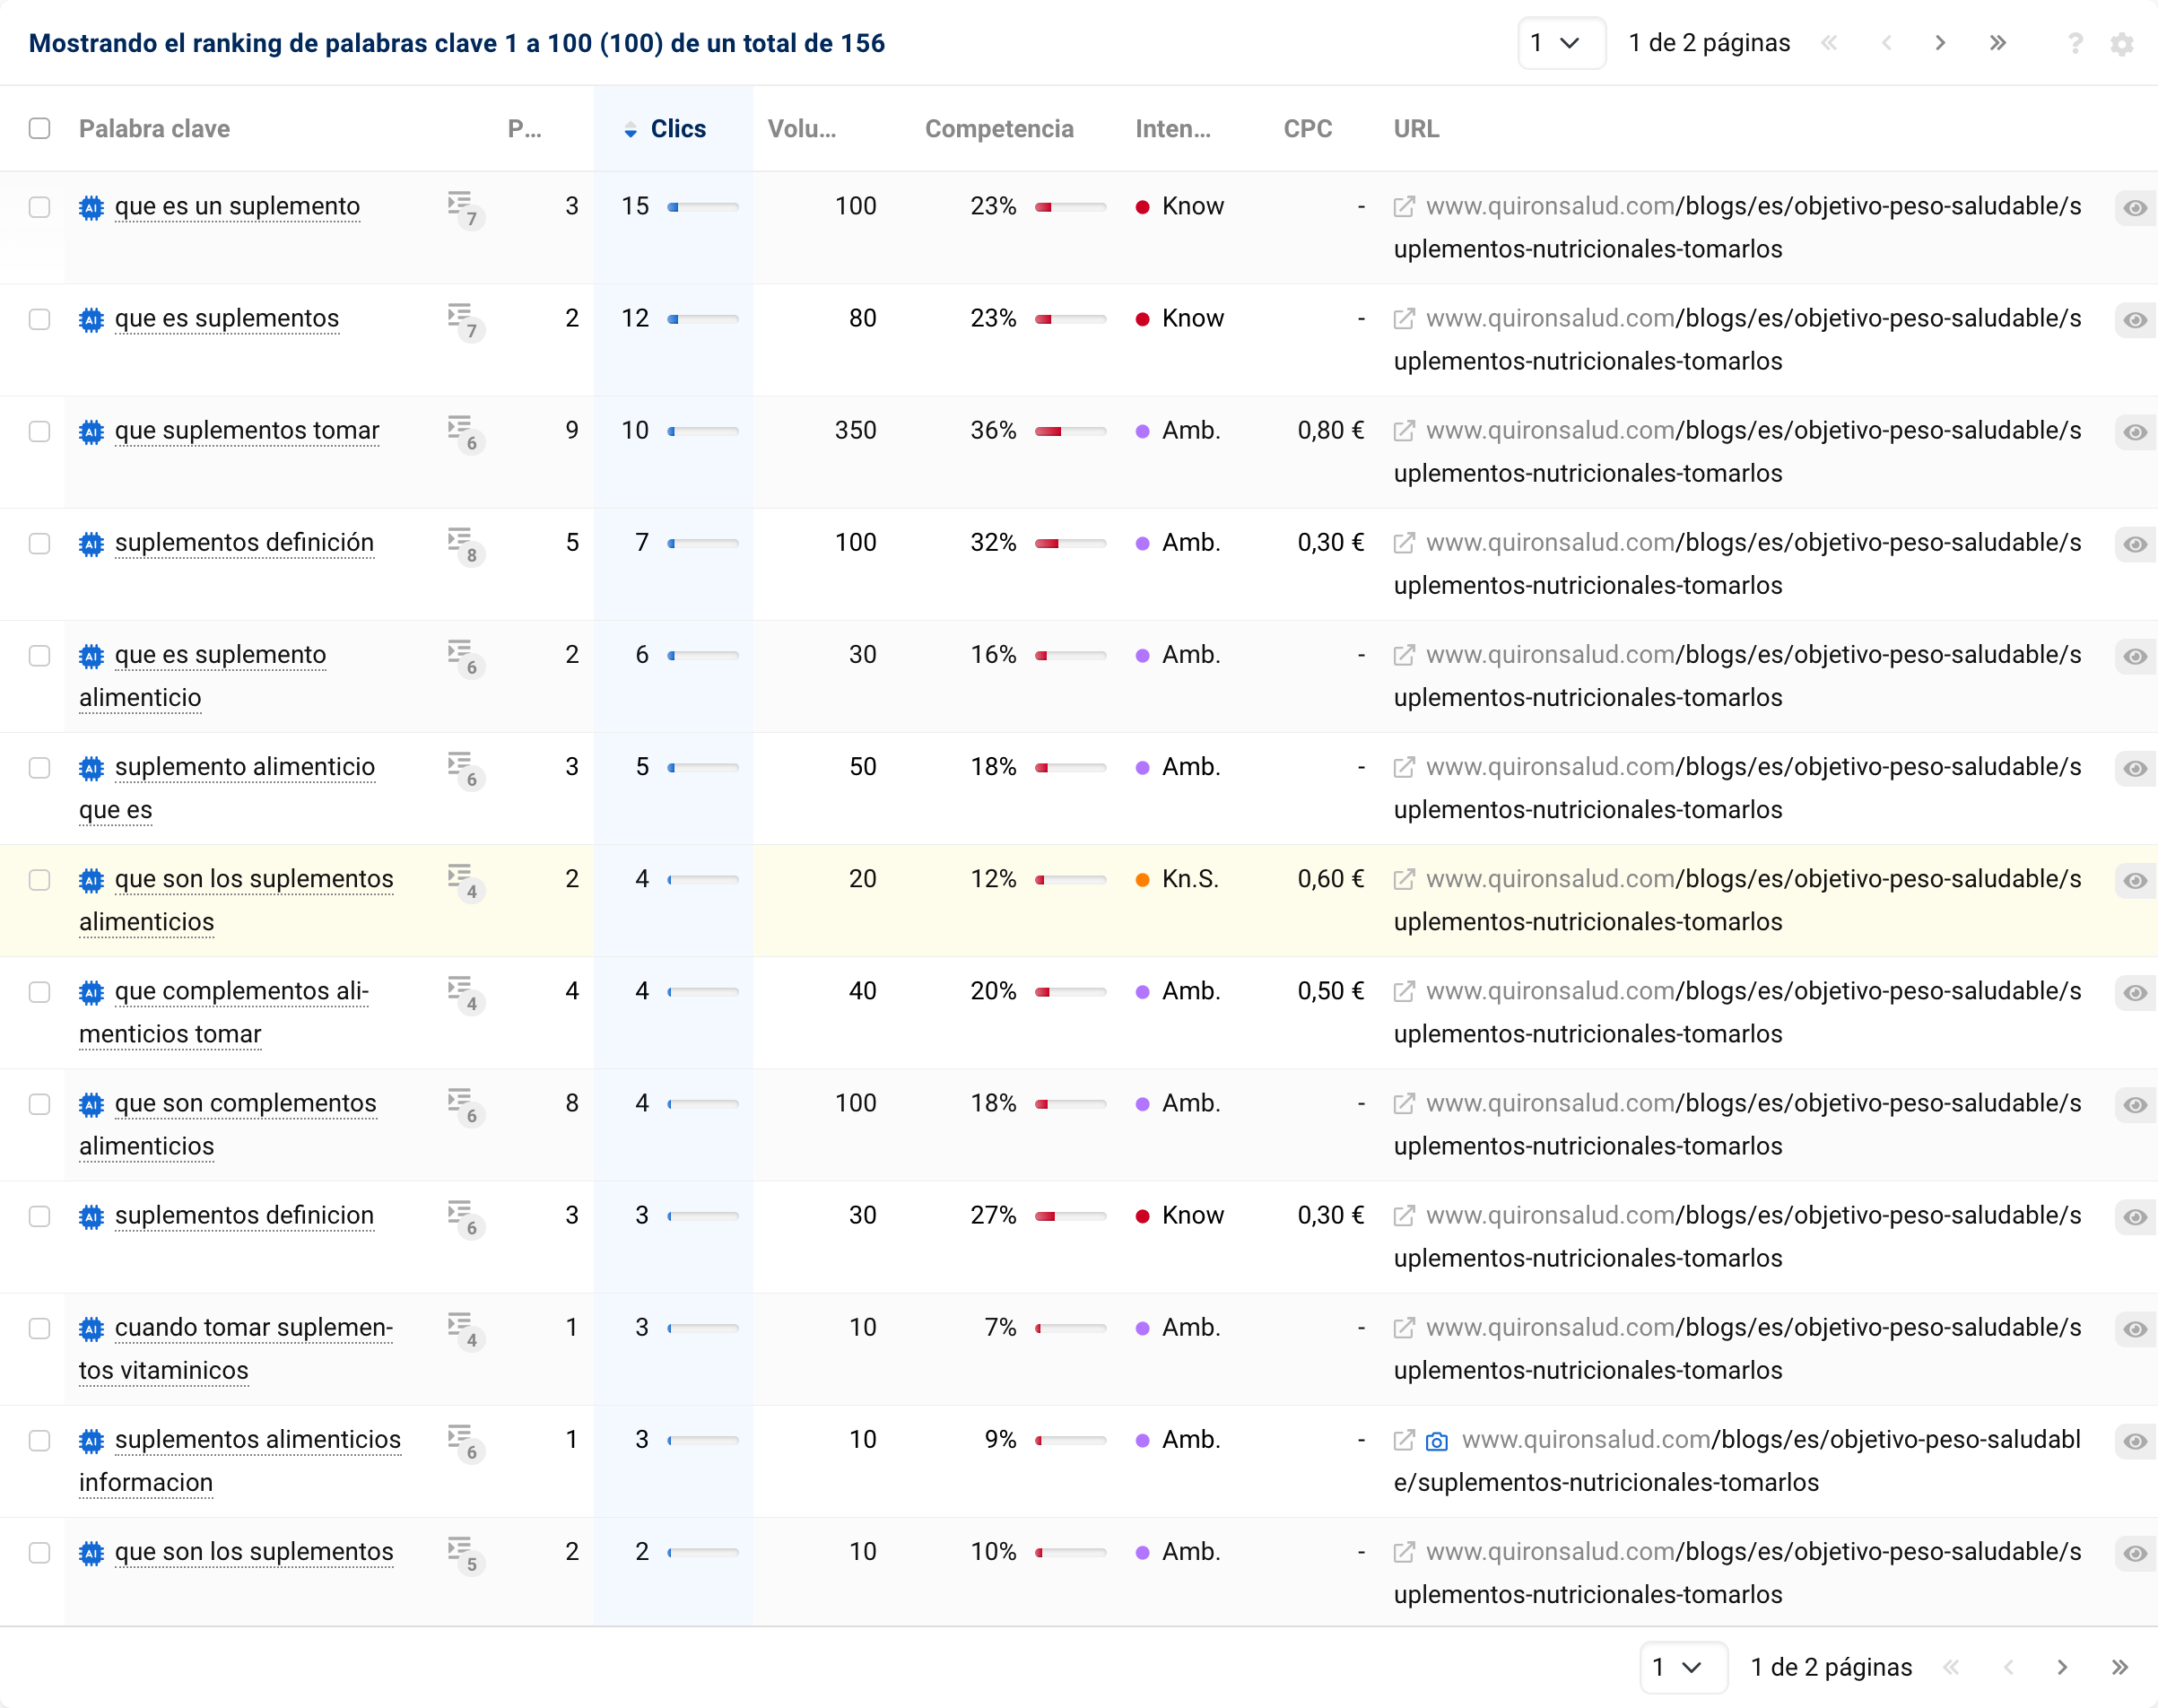Viewport: 2158px width, 1708px height.
Task: Click the help question mark icon
Action: point(2075,43)
